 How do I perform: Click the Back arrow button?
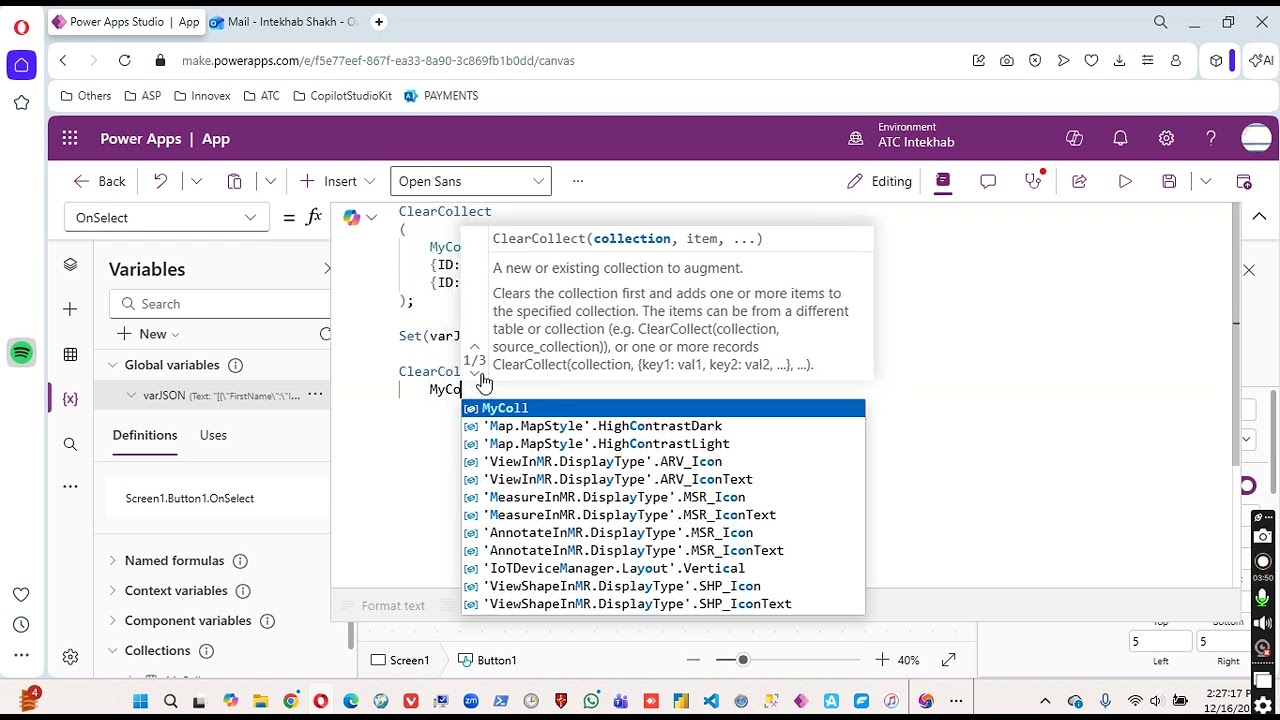[x=99, y=181]
